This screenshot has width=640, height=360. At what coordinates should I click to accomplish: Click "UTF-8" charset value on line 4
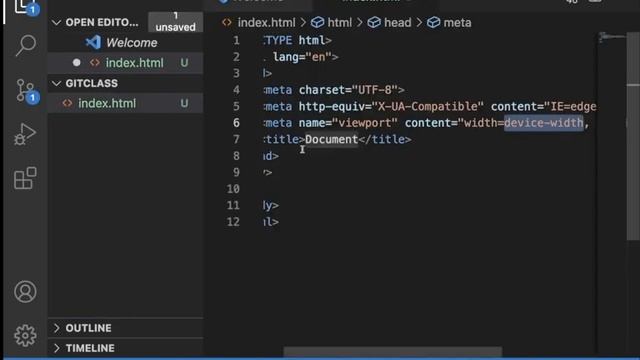point(375,90)
